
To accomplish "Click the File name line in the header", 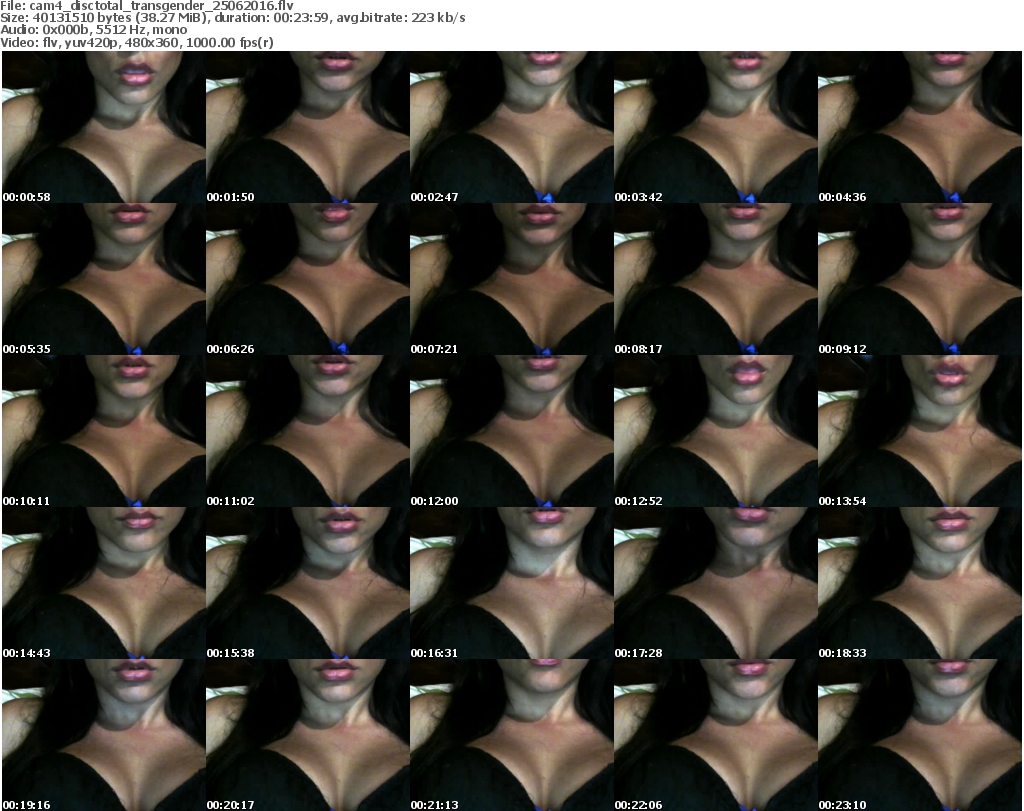I will click(x=147, y=6).
